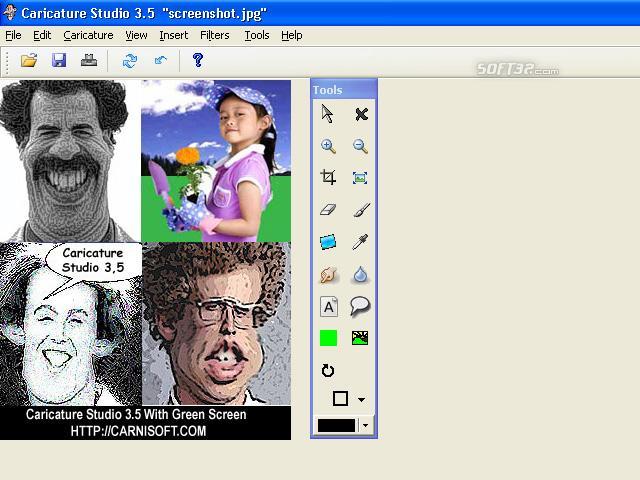The width and height of the screenshot is (640, 480).
Task: Expand the black color dropdown arrow
Action: [365, 425]
